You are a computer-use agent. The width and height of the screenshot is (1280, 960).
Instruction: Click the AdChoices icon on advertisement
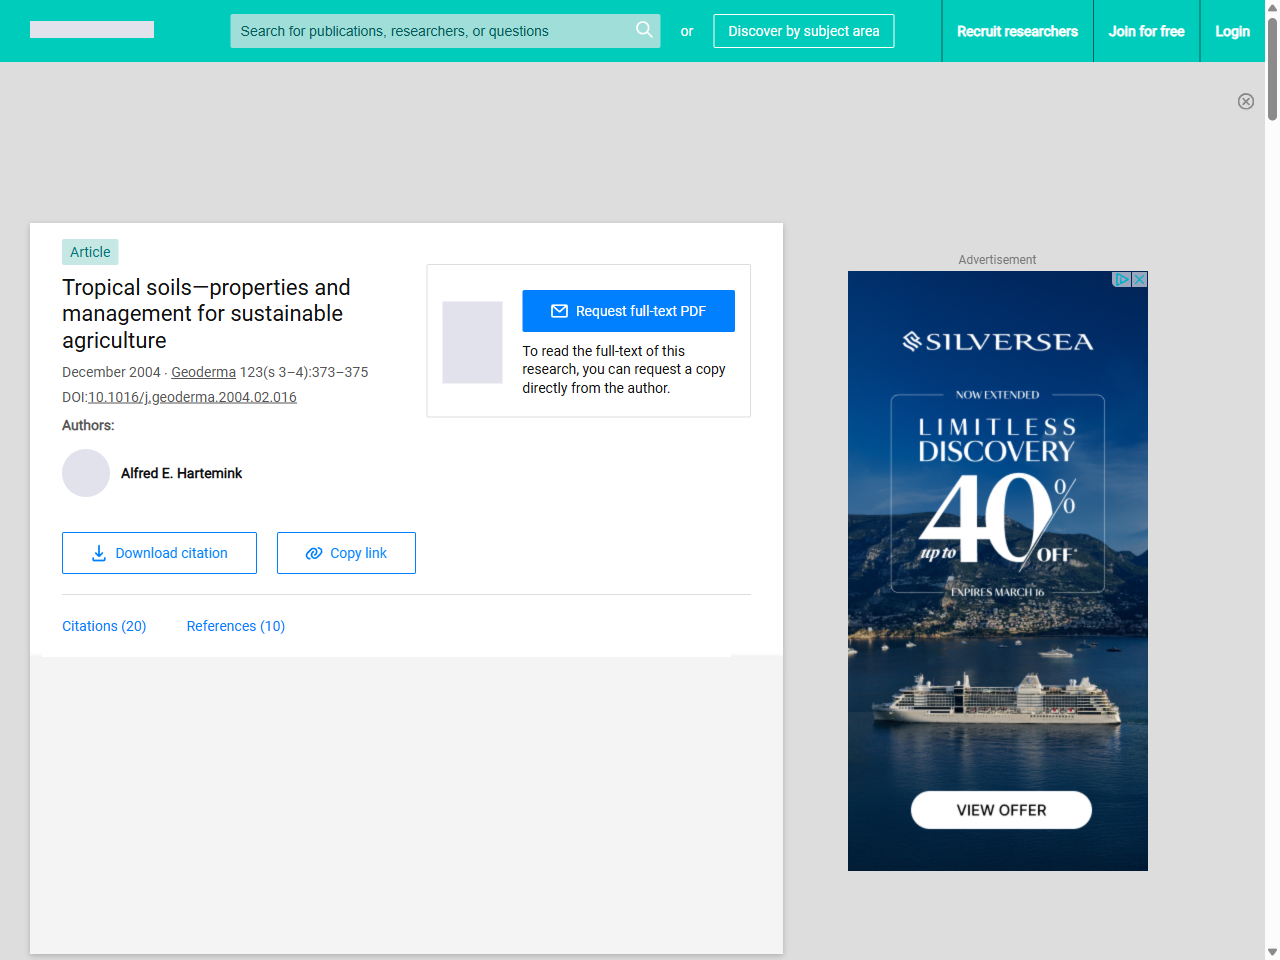(1122, 280)
